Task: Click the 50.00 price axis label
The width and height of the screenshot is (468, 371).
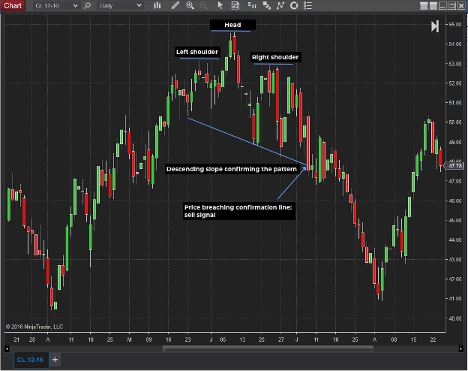Action: click(x=455, y=122)
